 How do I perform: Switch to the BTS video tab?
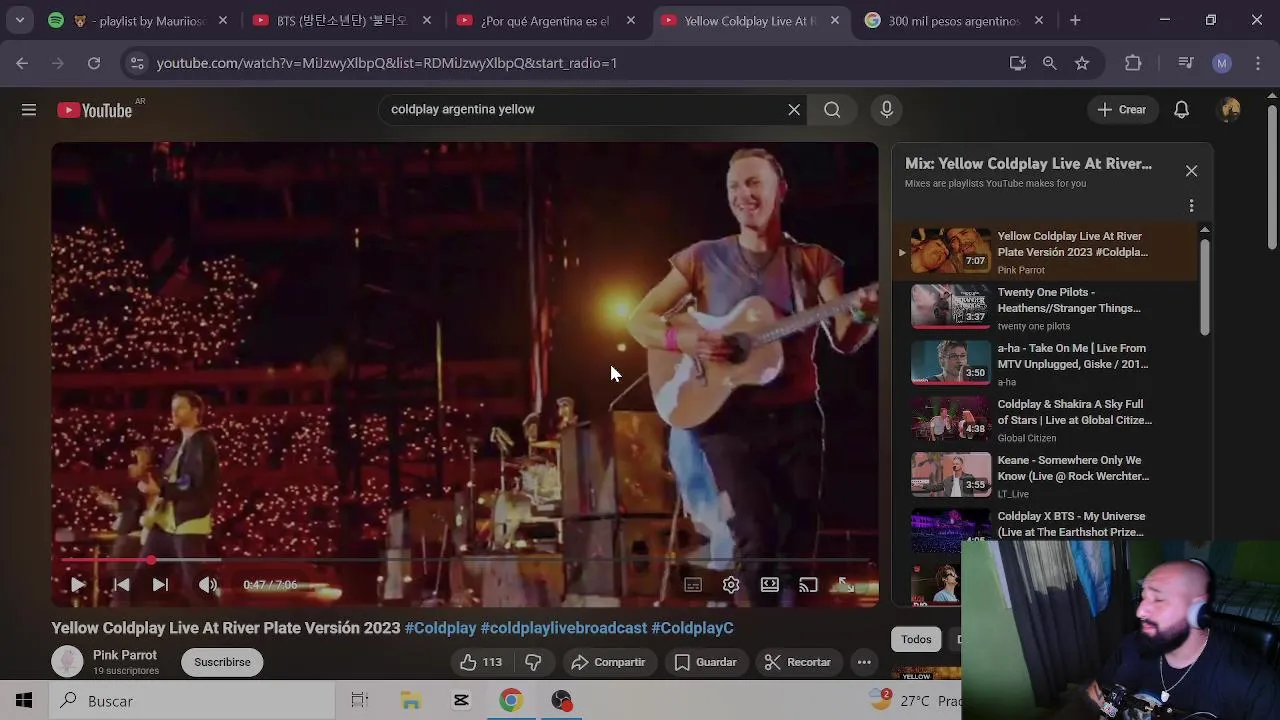(340, 20)
